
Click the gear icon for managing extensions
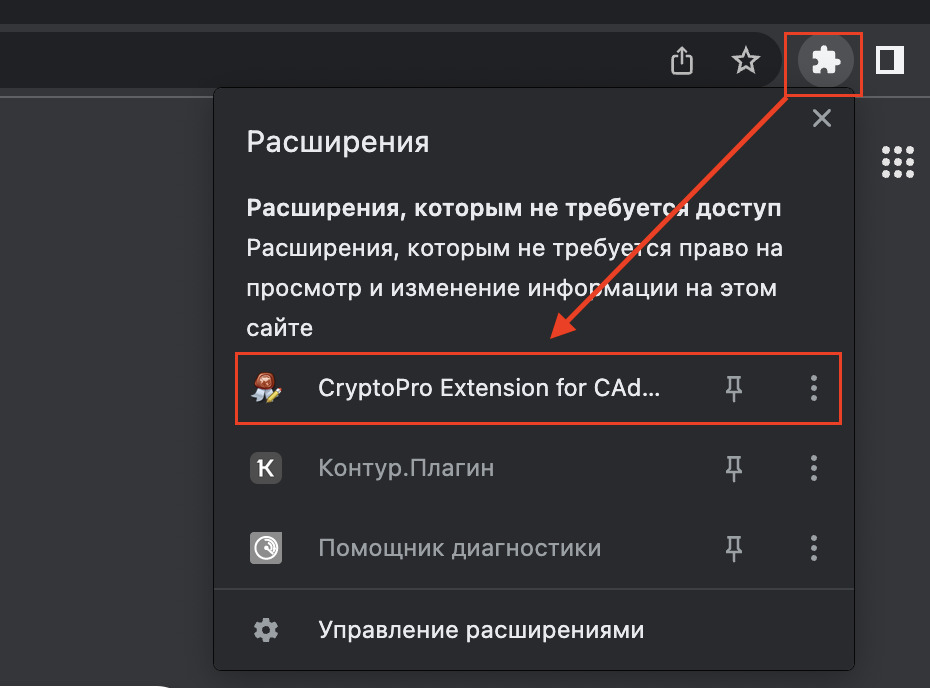pos(266,630)
